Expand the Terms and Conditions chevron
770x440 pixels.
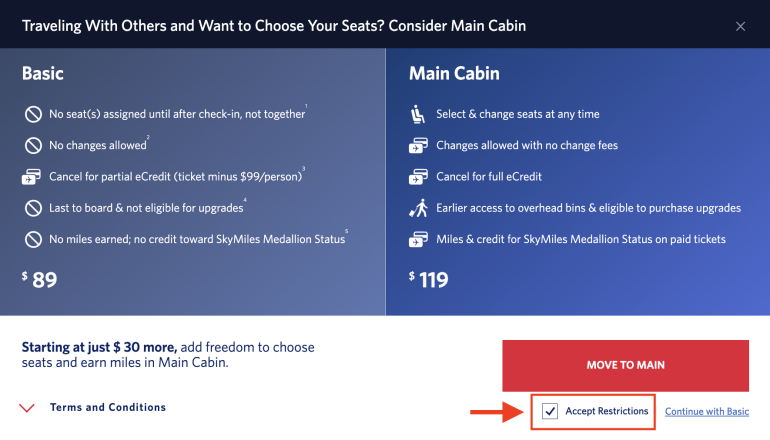pyautogui.click(x=29, y=408)
